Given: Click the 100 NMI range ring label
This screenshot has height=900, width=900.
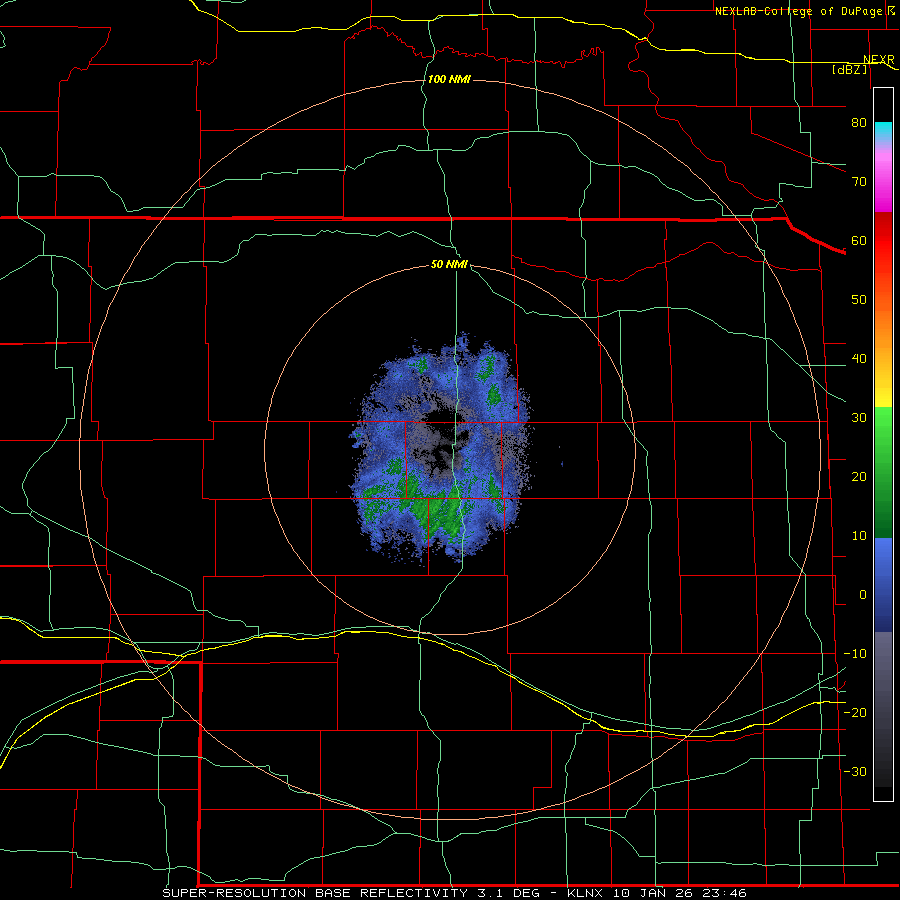Looking at the screenshot, I should coord(449,79).
